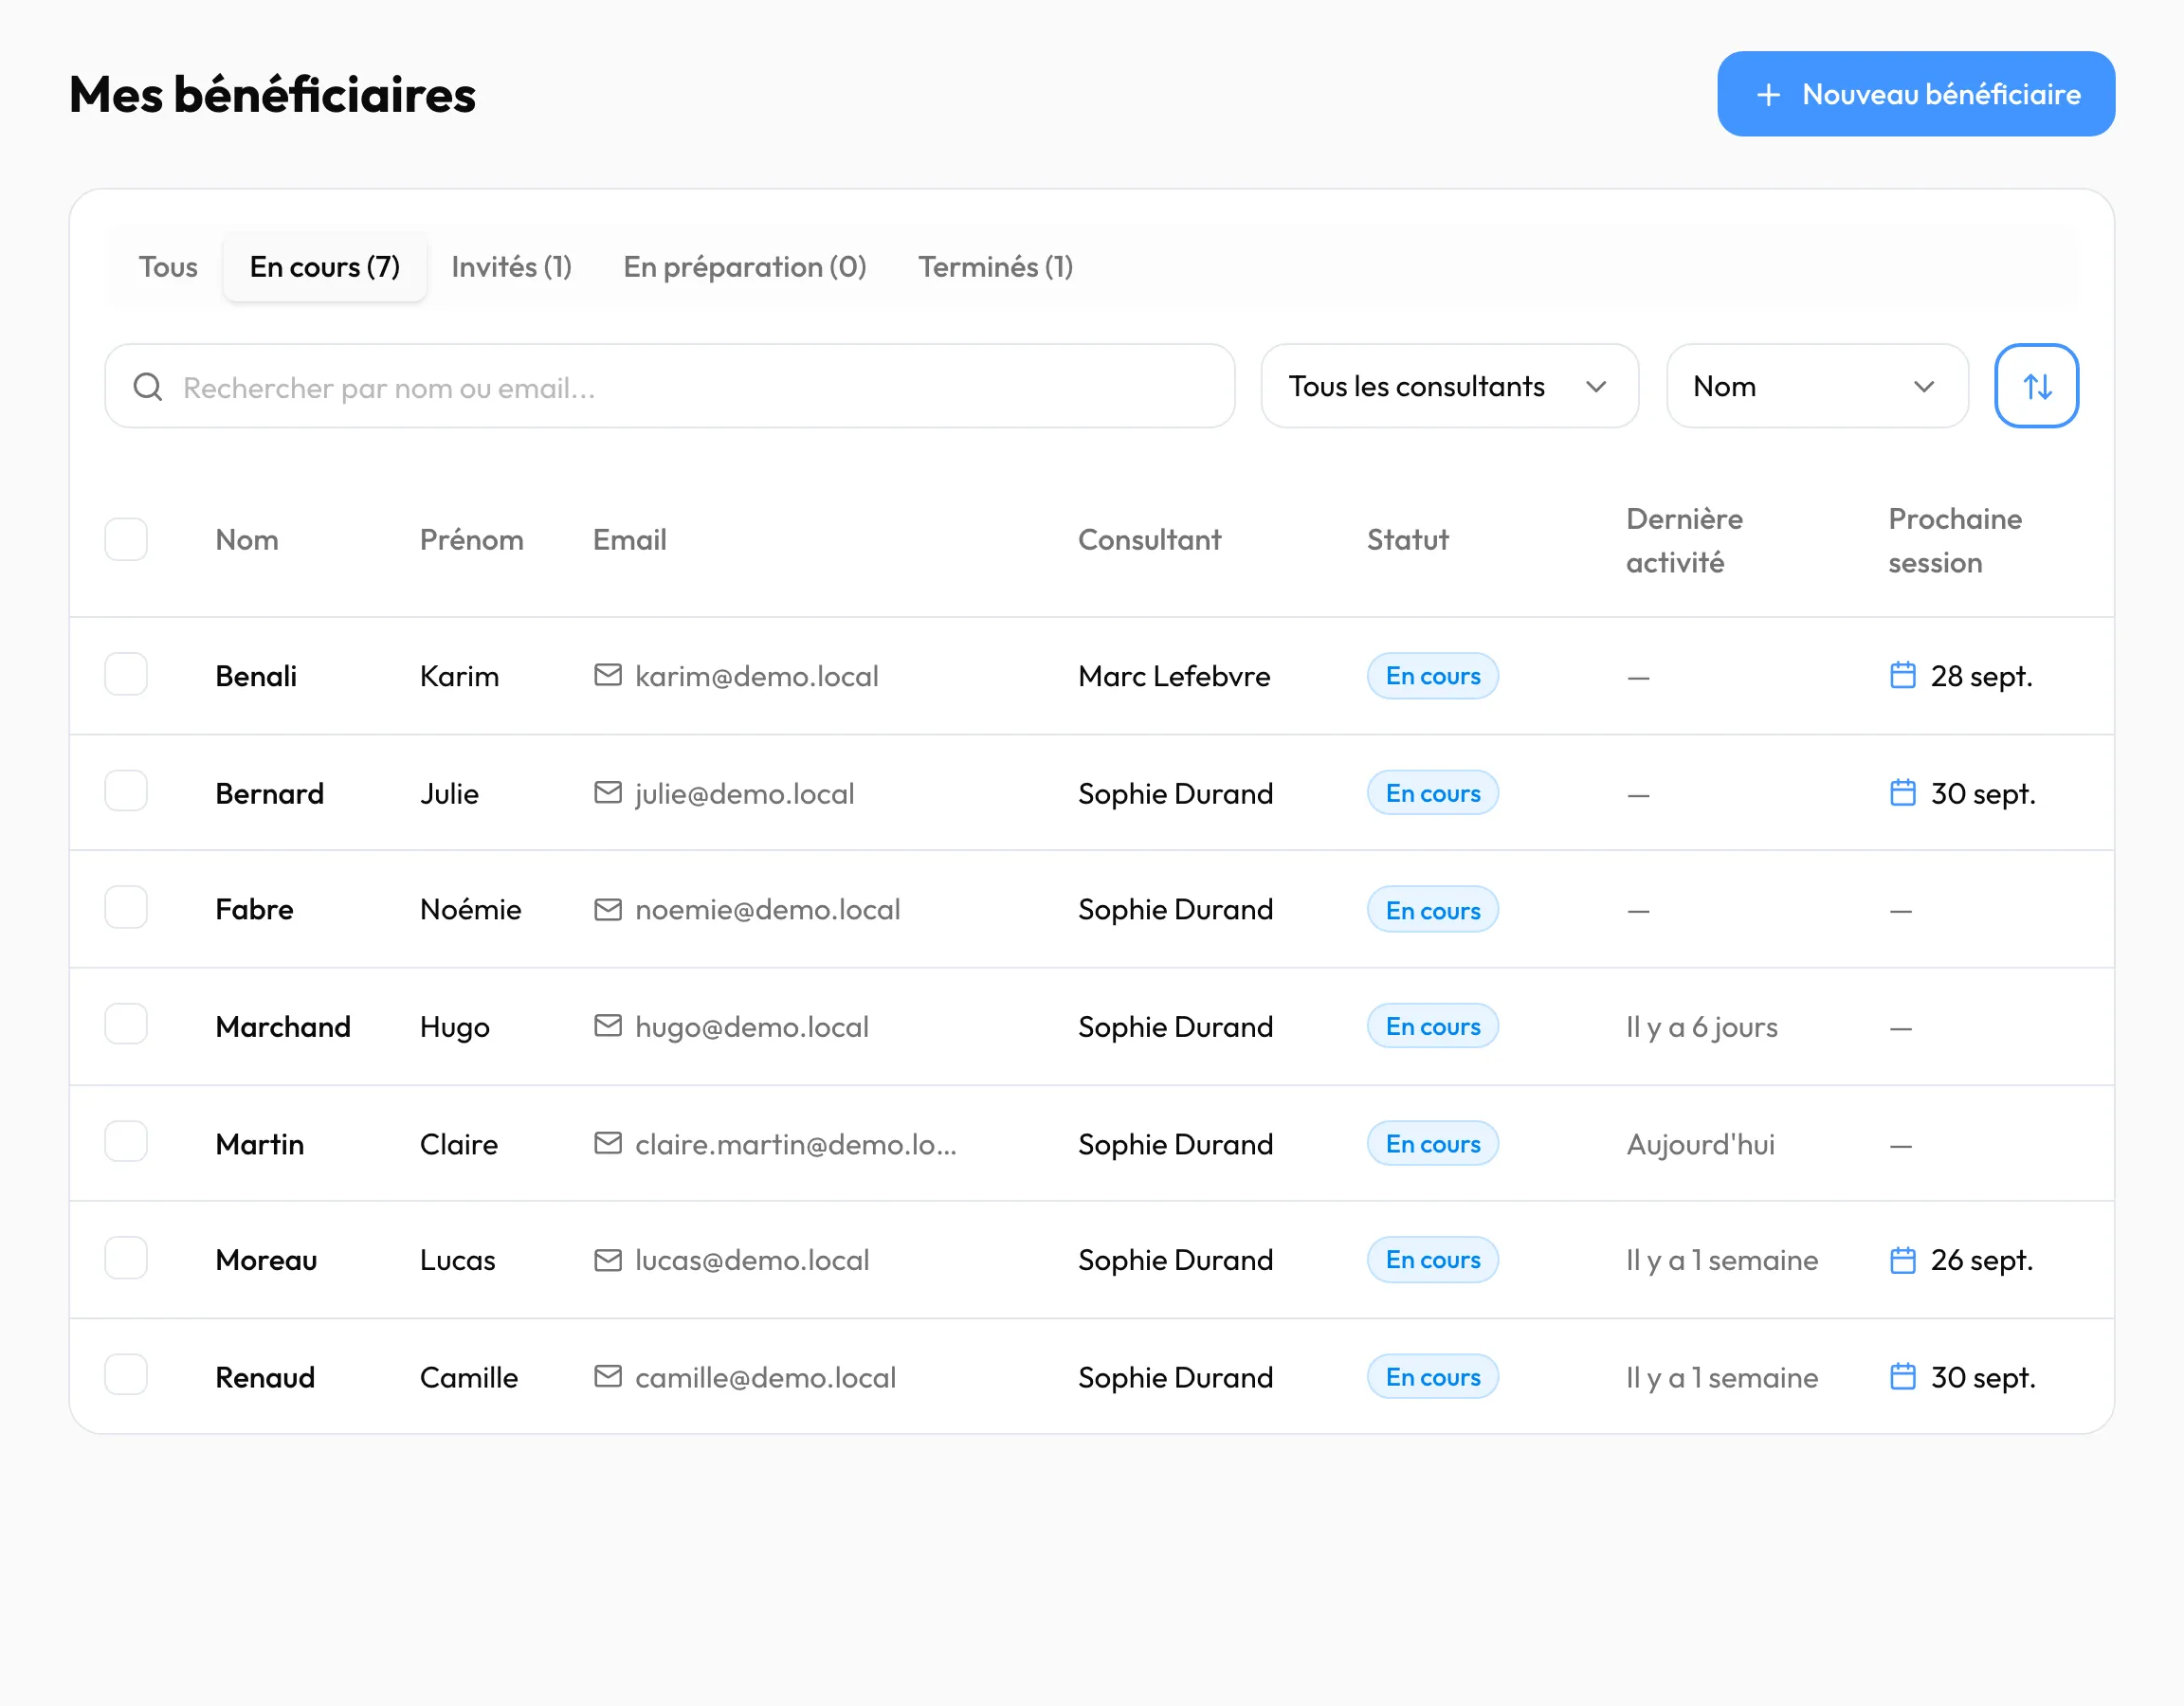Open the Nom sort-by dropdown
This screenshot has width=2184, height=1706.
[x=1817, y=386]
